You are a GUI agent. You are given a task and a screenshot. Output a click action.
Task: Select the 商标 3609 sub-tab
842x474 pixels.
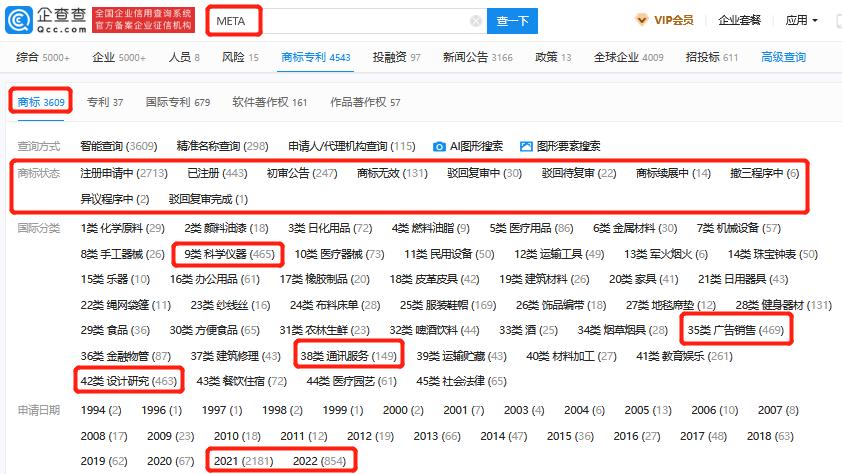41,102
